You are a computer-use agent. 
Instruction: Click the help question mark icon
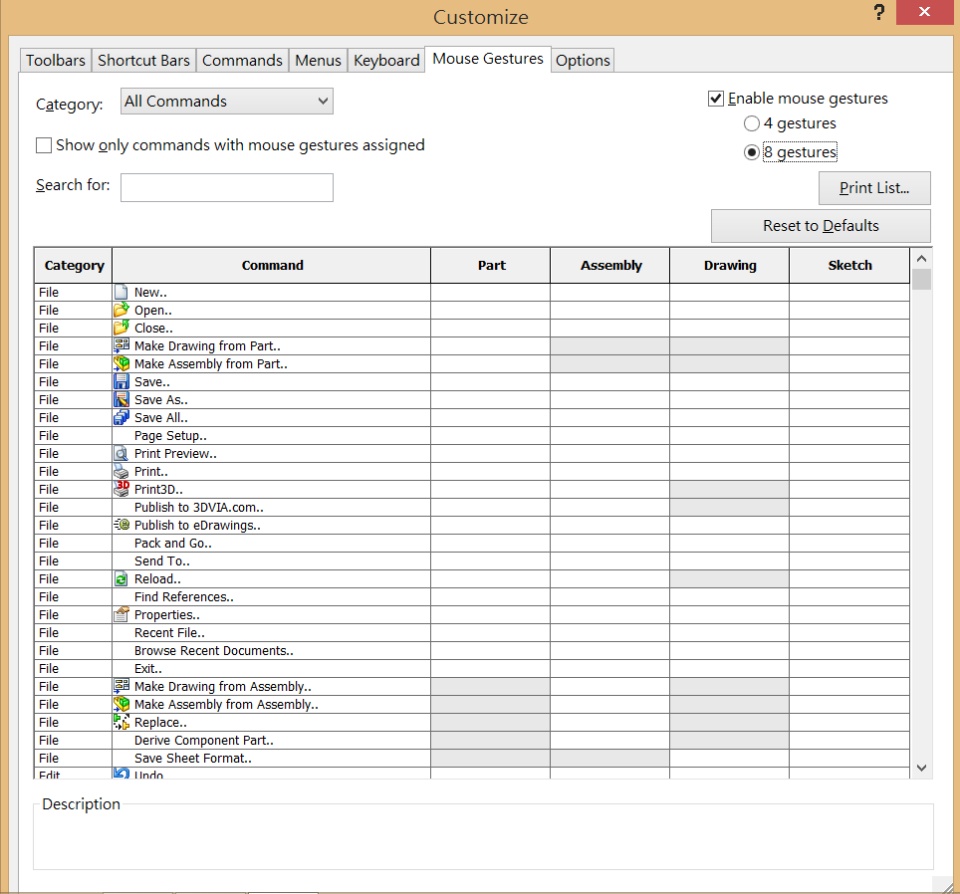879,12
